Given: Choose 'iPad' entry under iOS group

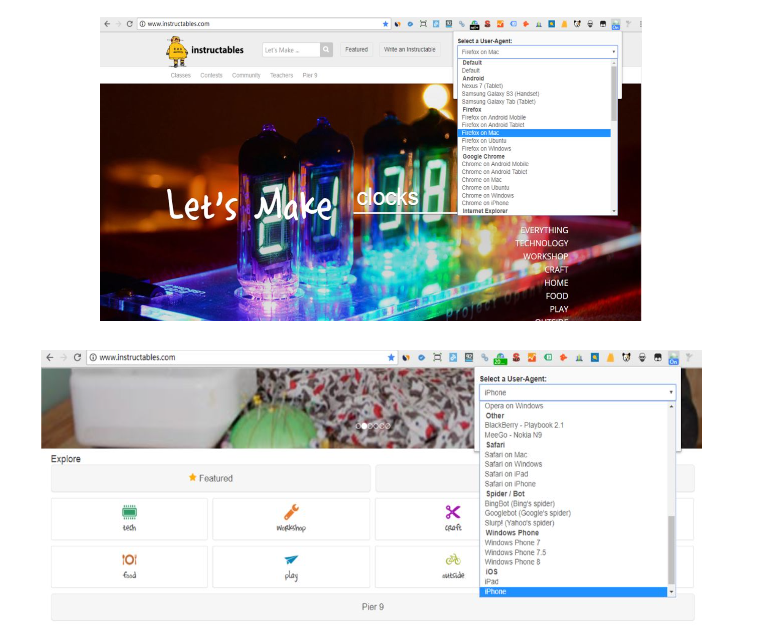Looking at the screenshot, I should click(491, 582).
